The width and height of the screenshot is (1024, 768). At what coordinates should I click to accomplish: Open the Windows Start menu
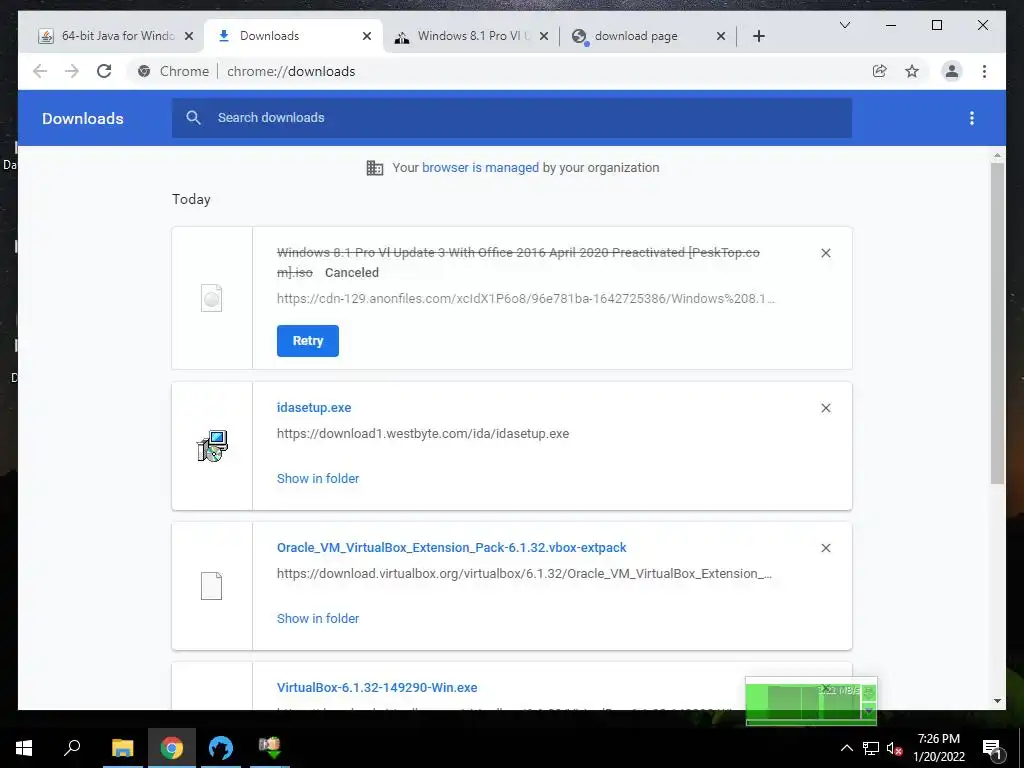pyautogui.click(x=24, y=748)
